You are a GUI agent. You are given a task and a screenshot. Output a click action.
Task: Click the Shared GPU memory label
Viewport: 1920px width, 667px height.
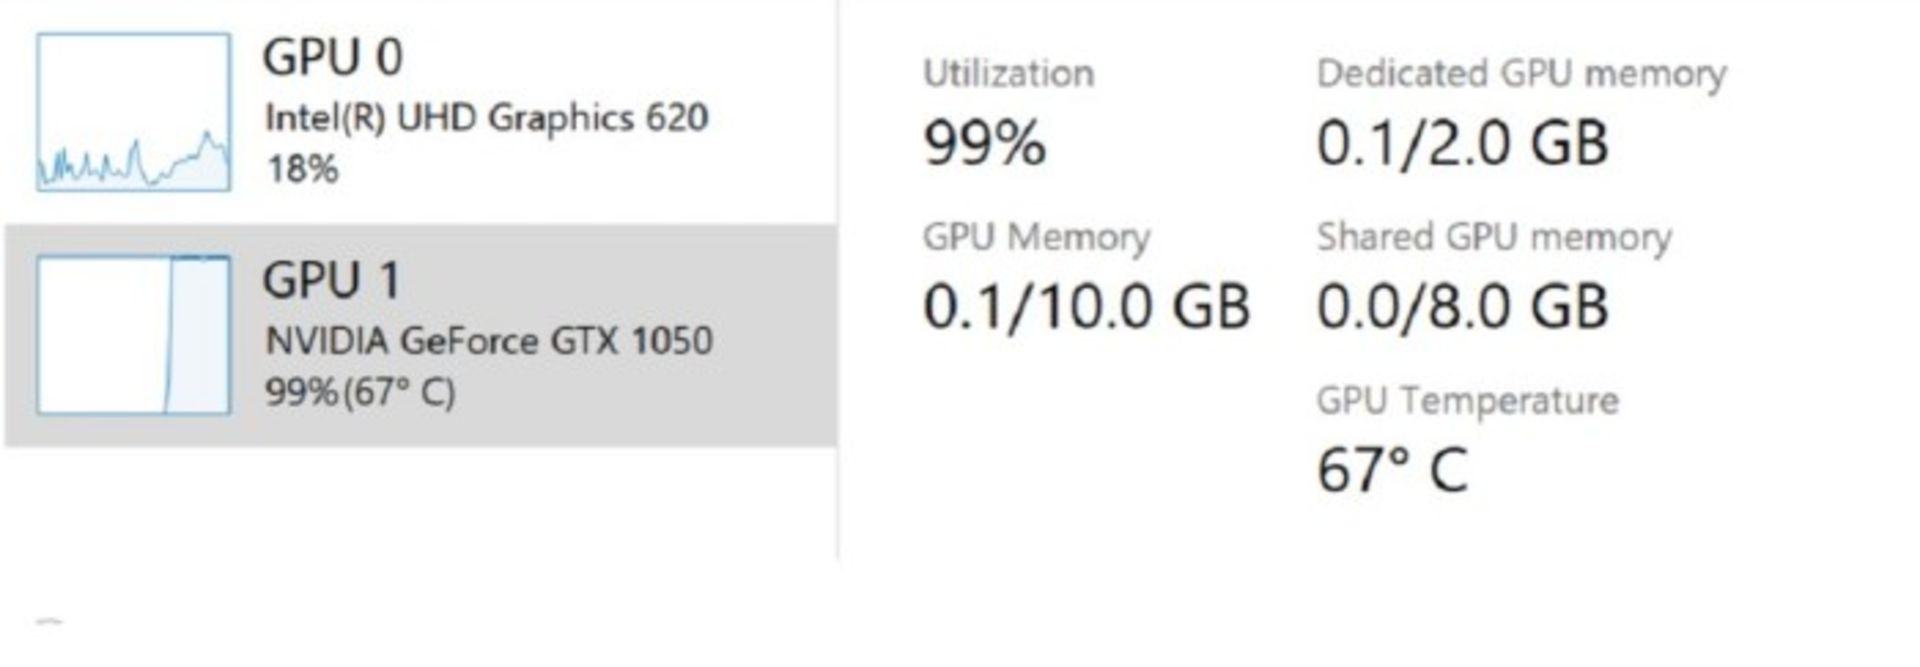click(1494, 238)
